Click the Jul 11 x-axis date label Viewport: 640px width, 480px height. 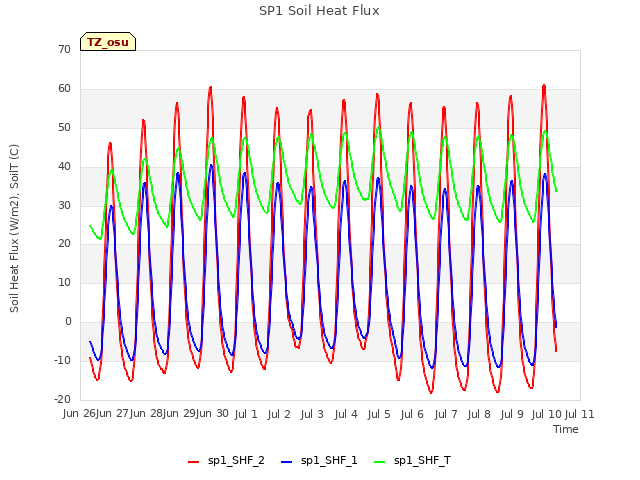point(580,414)
